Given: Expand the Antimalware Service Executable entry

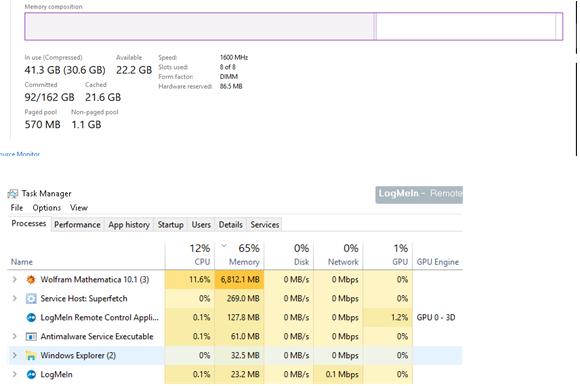Looking at the screenshot, I should [x=14, y=336].
